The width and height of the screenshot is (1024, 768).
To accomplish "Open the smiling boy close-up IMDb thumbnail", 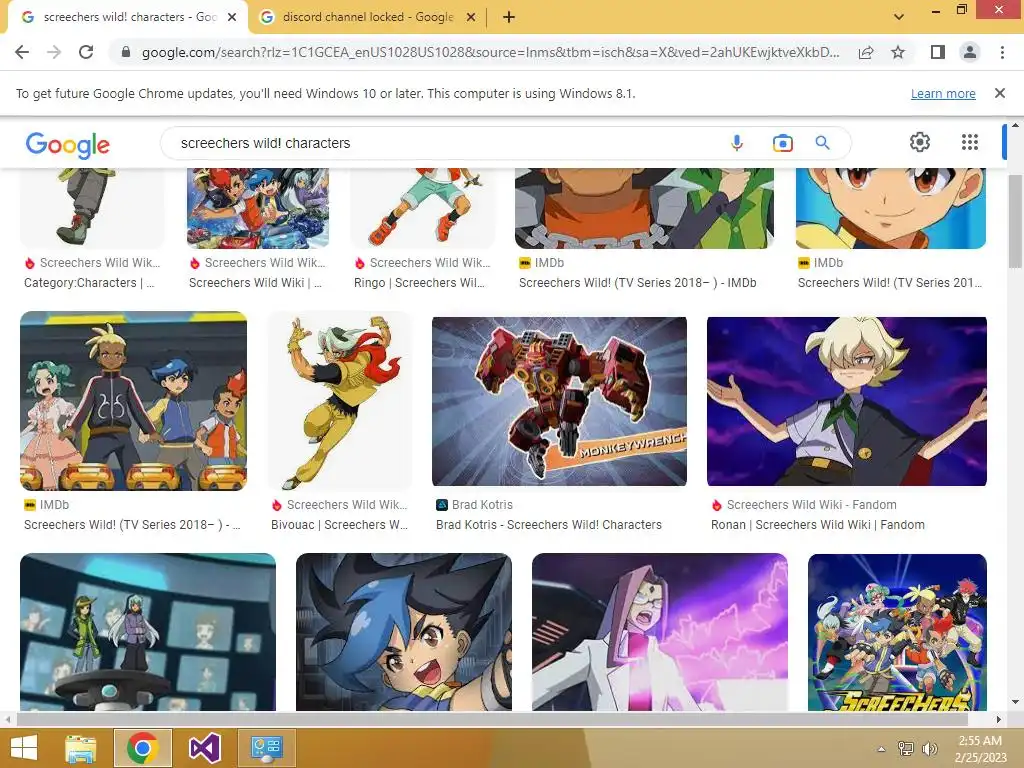I will 891,208.
